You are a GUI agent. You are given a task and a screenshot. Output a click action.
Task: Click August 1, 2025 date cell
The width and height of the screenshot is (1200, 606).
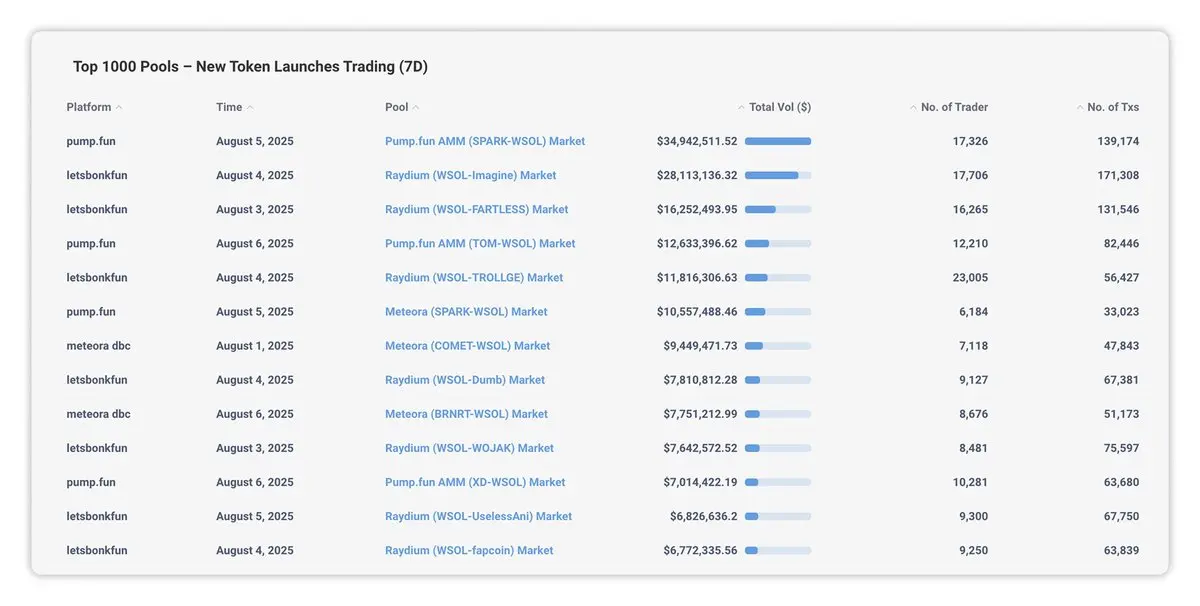(255, 346)
